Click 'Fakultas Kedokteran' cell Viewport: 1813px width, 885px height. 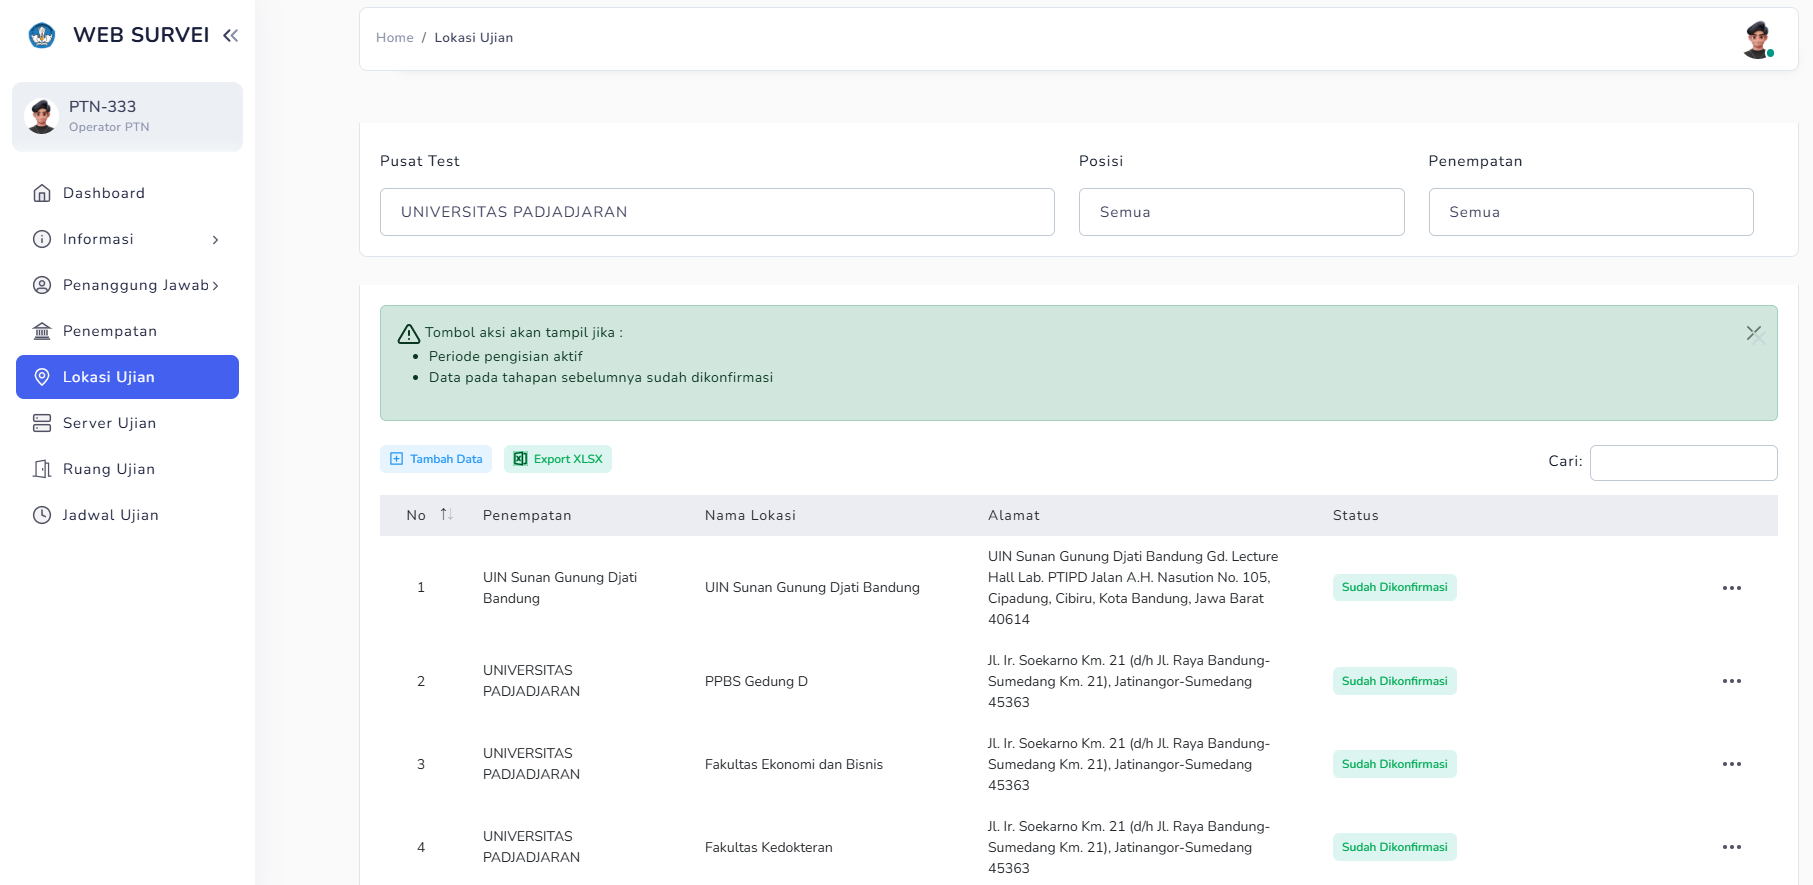point(768,847)
